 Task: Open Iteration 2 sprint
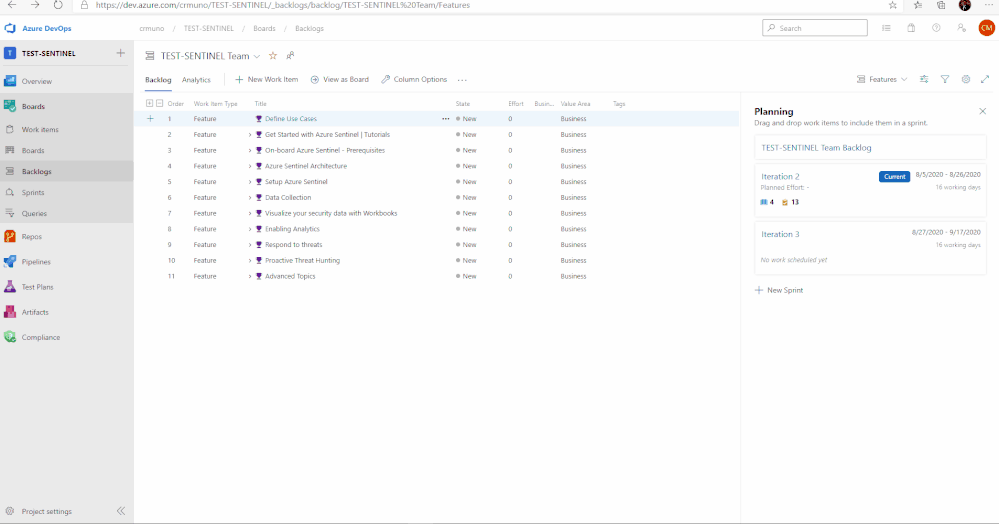(780, 177)
